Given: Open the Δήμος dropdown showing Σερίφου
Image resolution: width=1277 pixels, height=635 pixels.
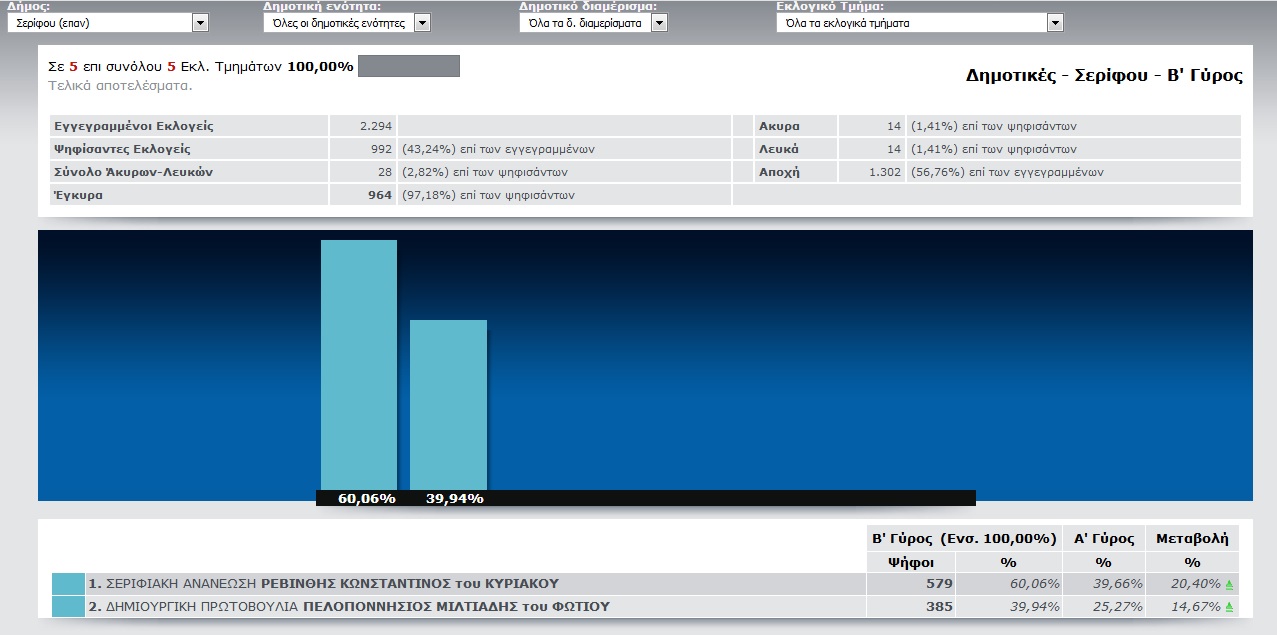Looking at the screenshot, I should [x=107, y=22].
